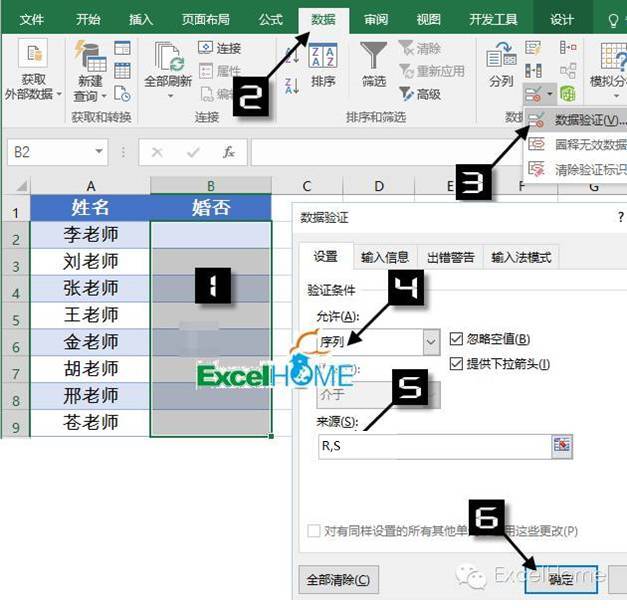Click the 清除 filter button

point(419,48)
